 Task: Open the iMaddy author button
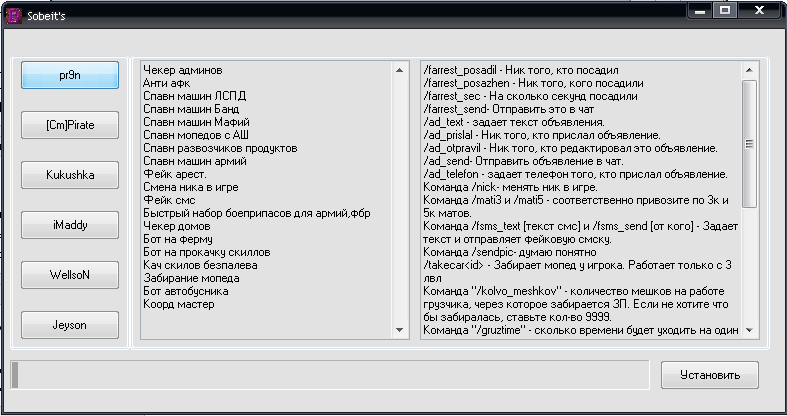pyautogui.click(x=70, y=224)
